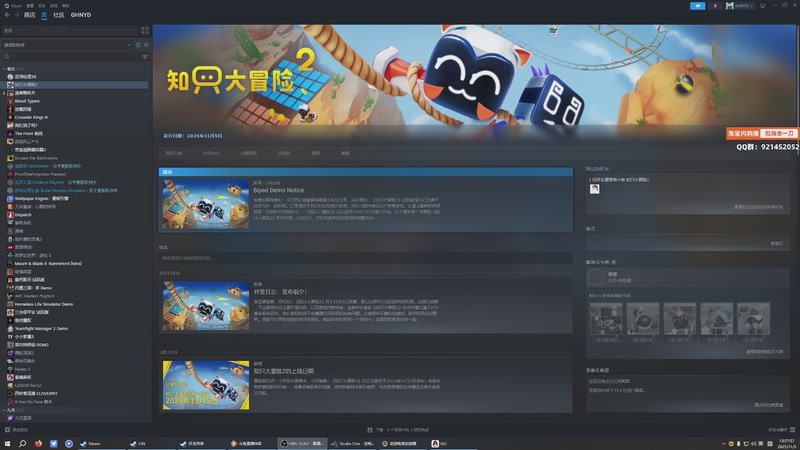Select Escape the Backrooms in the library list
The image size is (800, 450).
point(36,158)
